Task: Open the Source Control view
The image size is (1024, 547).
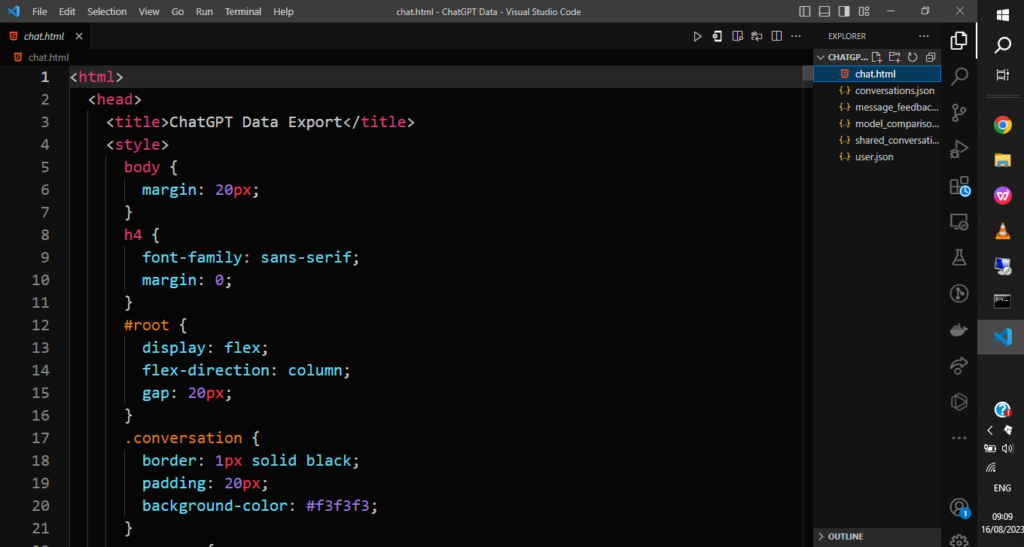Action: click(x=959, y=113)
